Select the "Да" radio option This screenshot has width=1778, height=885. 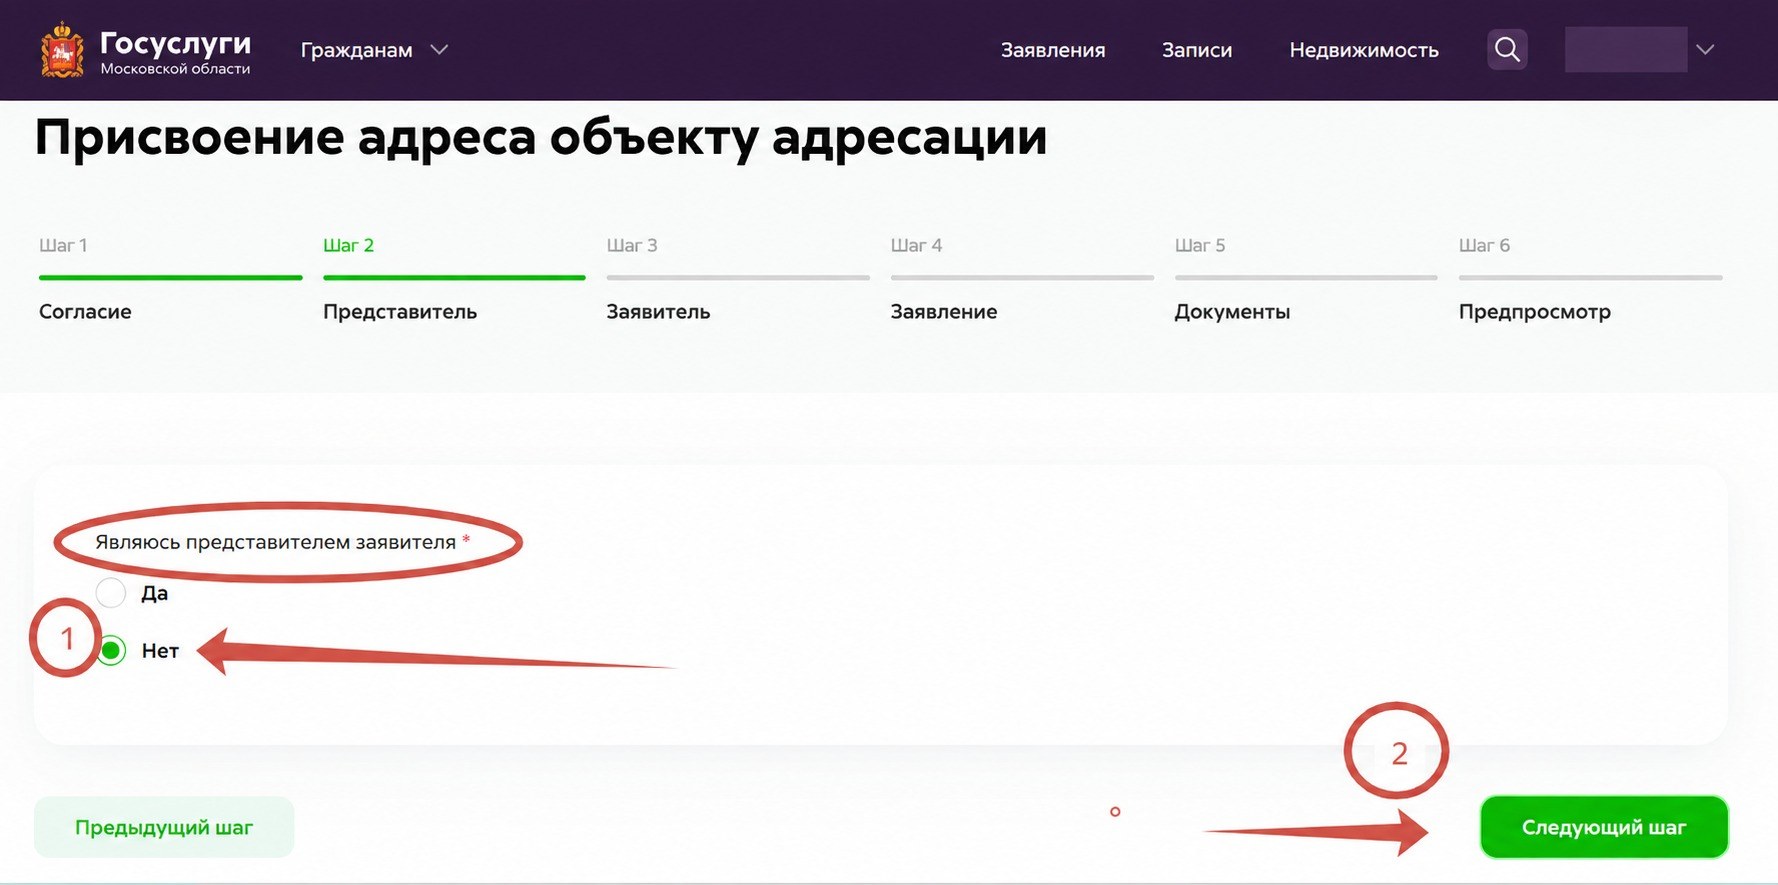(x=111, y=593)
